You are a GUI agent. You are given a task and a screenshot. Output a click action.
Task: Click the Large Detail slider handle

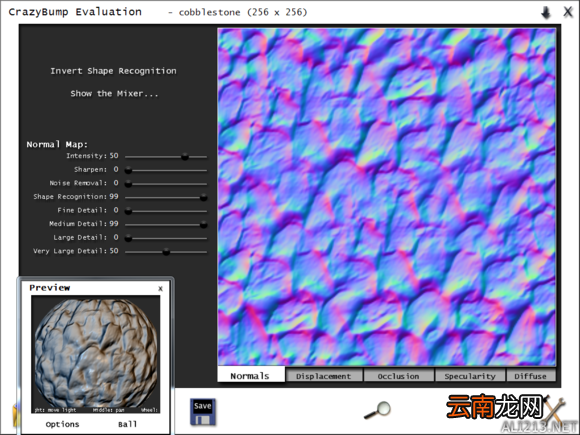click(128, 238)
